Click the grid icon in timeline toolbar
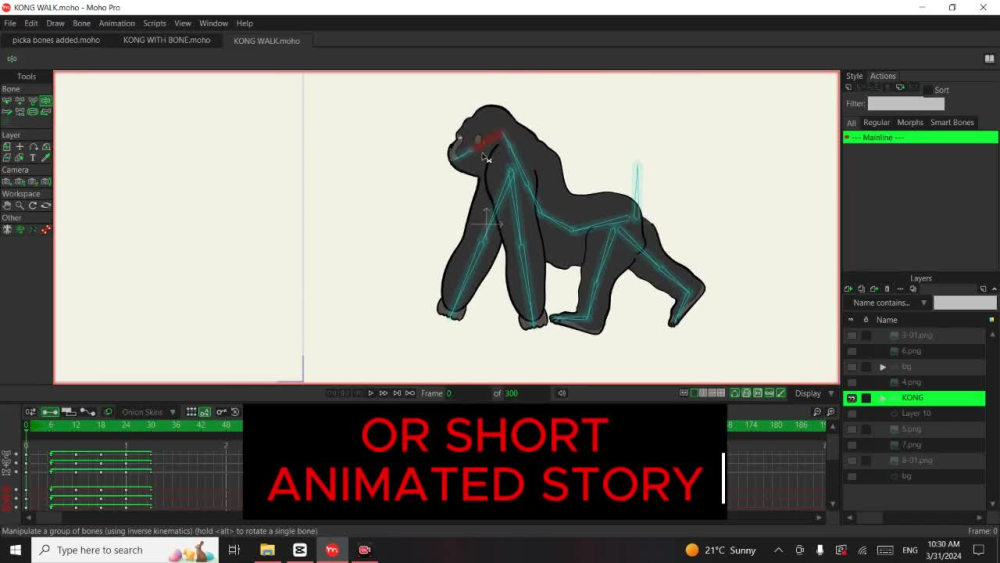This screenshot has width=1000, height=563. [x=191, y=412]
